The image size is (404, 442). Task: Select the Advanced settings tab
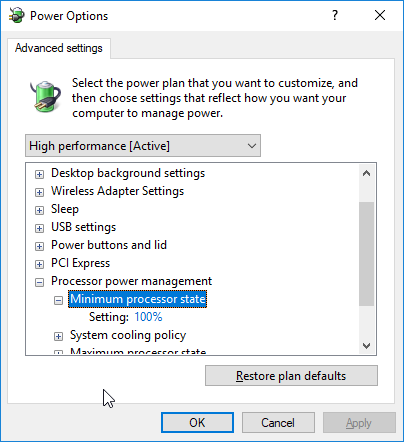coord(59,48)
